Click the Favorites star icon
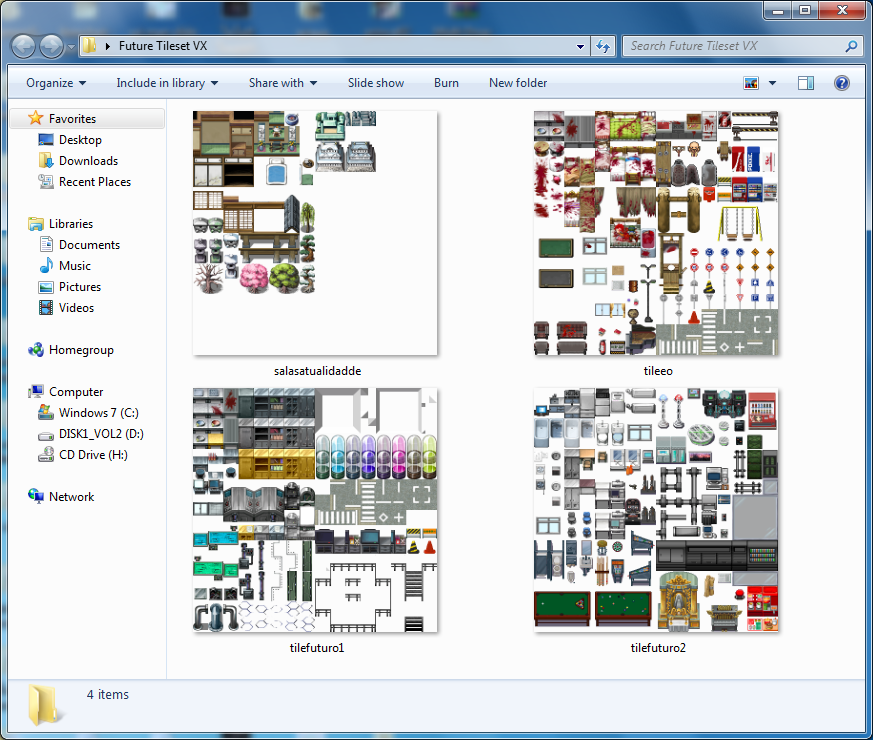 click(36, 118)
